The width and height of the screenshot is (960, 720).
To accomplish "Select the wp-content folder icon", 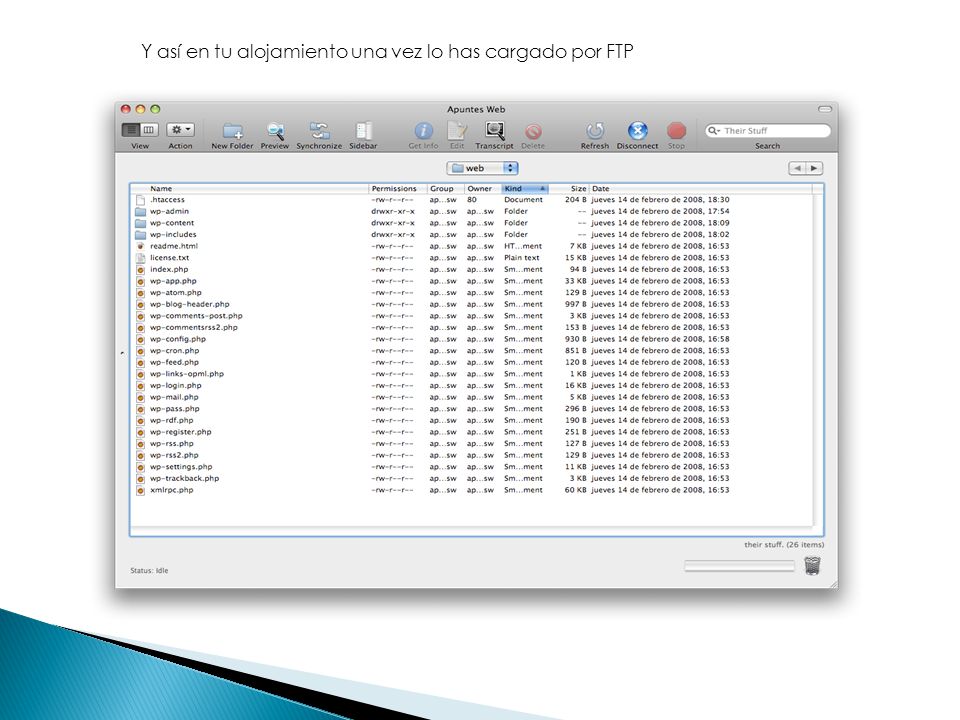I will [140, 223].
